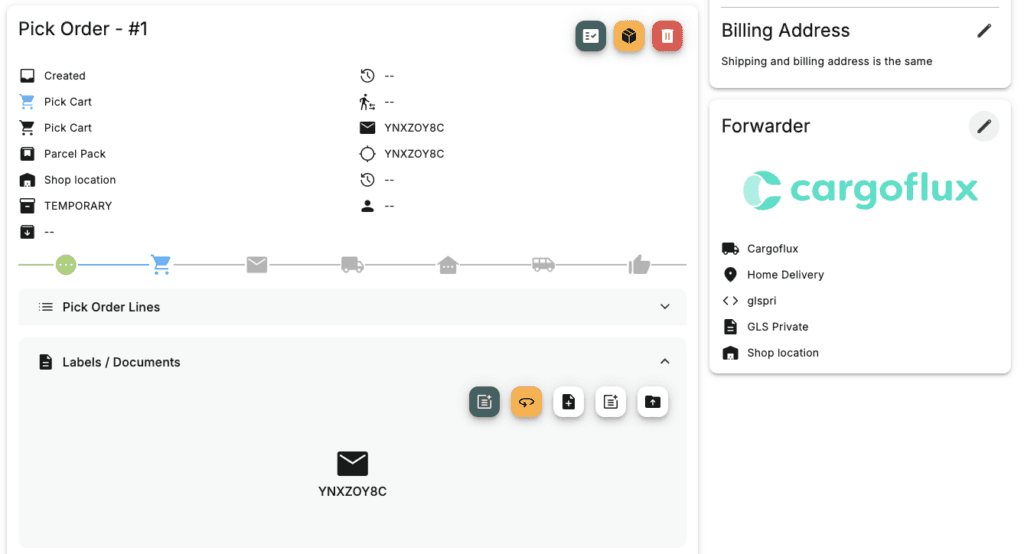This screenshot has width=1024, height=554.
Task: Open the YNXZOY8C envelope label document
Action: [352, 464]
